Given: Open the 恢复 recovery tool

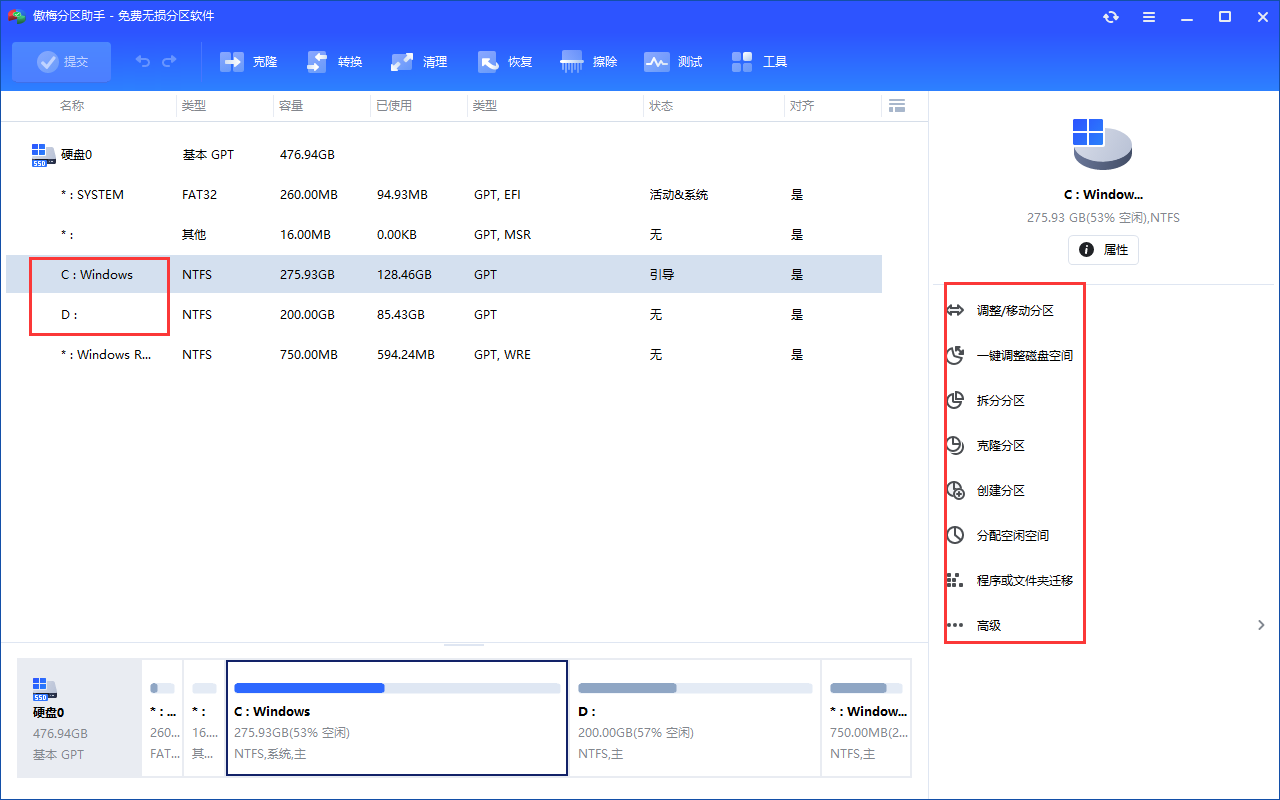Looking at the screenshot, I should click(x=505, y=62).
